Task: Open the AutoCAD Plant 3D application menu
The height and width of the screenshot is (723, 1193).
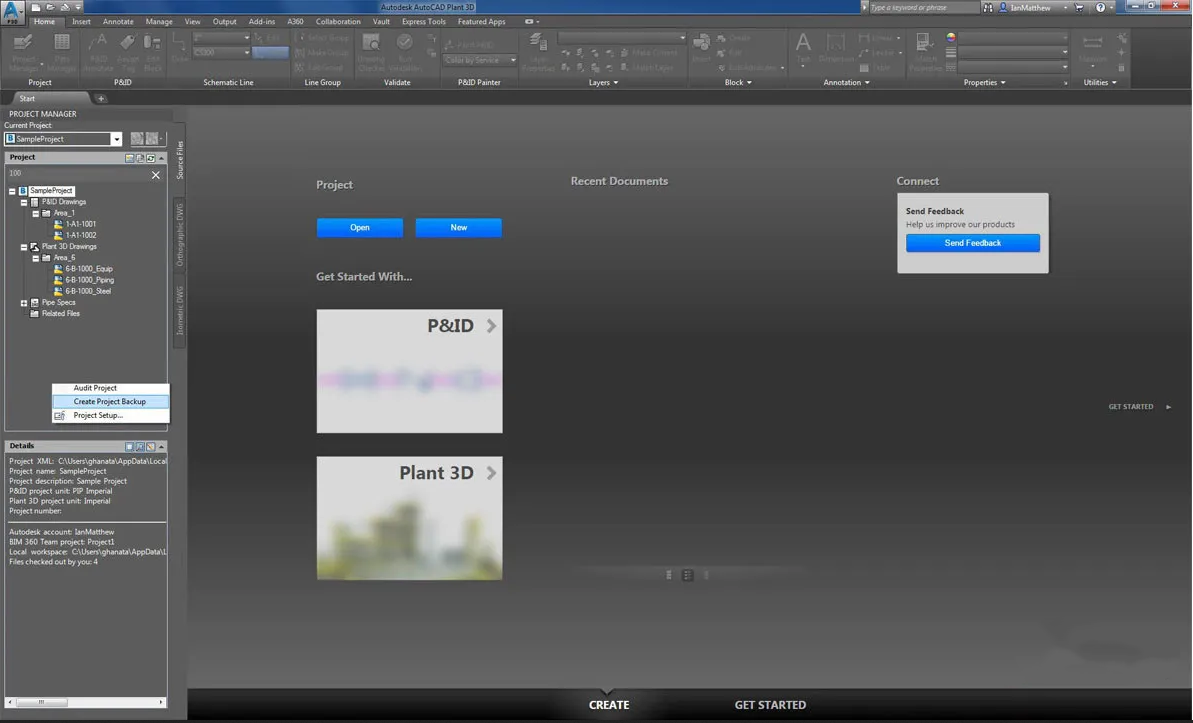Action: (x=12, y=13)
